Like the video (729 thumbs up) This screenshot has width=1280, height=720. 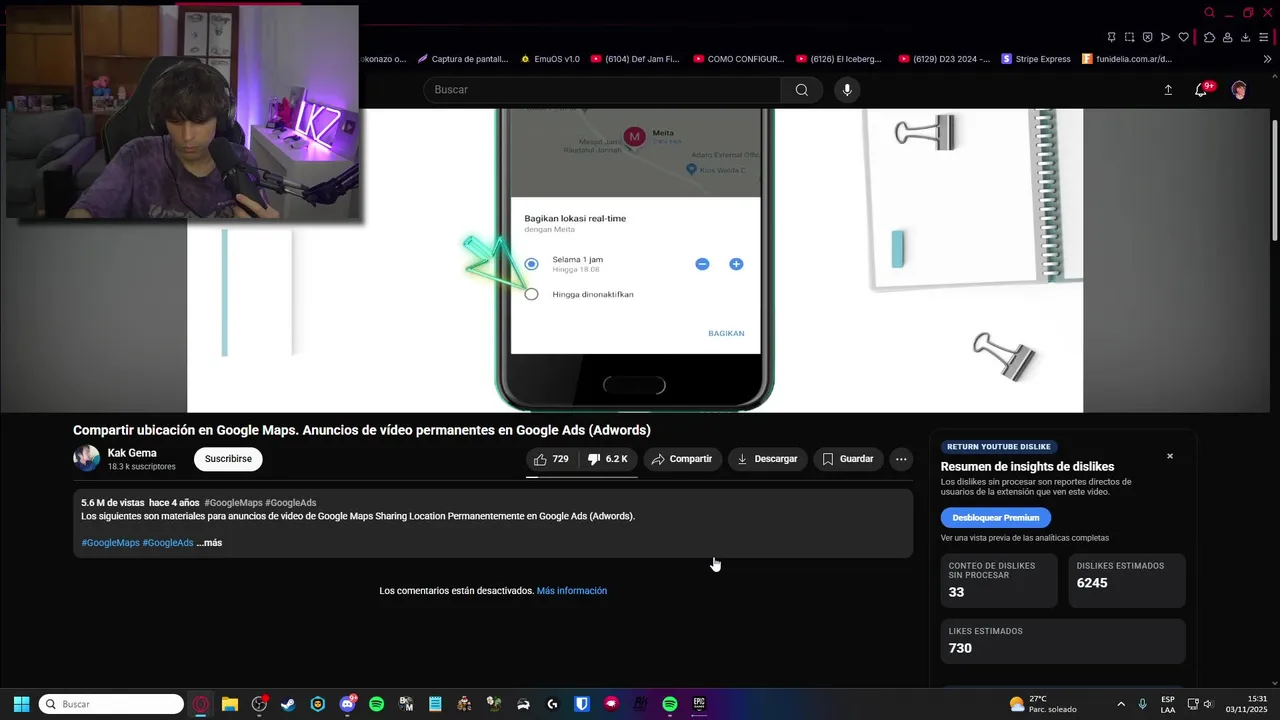[x=552, y=459]
